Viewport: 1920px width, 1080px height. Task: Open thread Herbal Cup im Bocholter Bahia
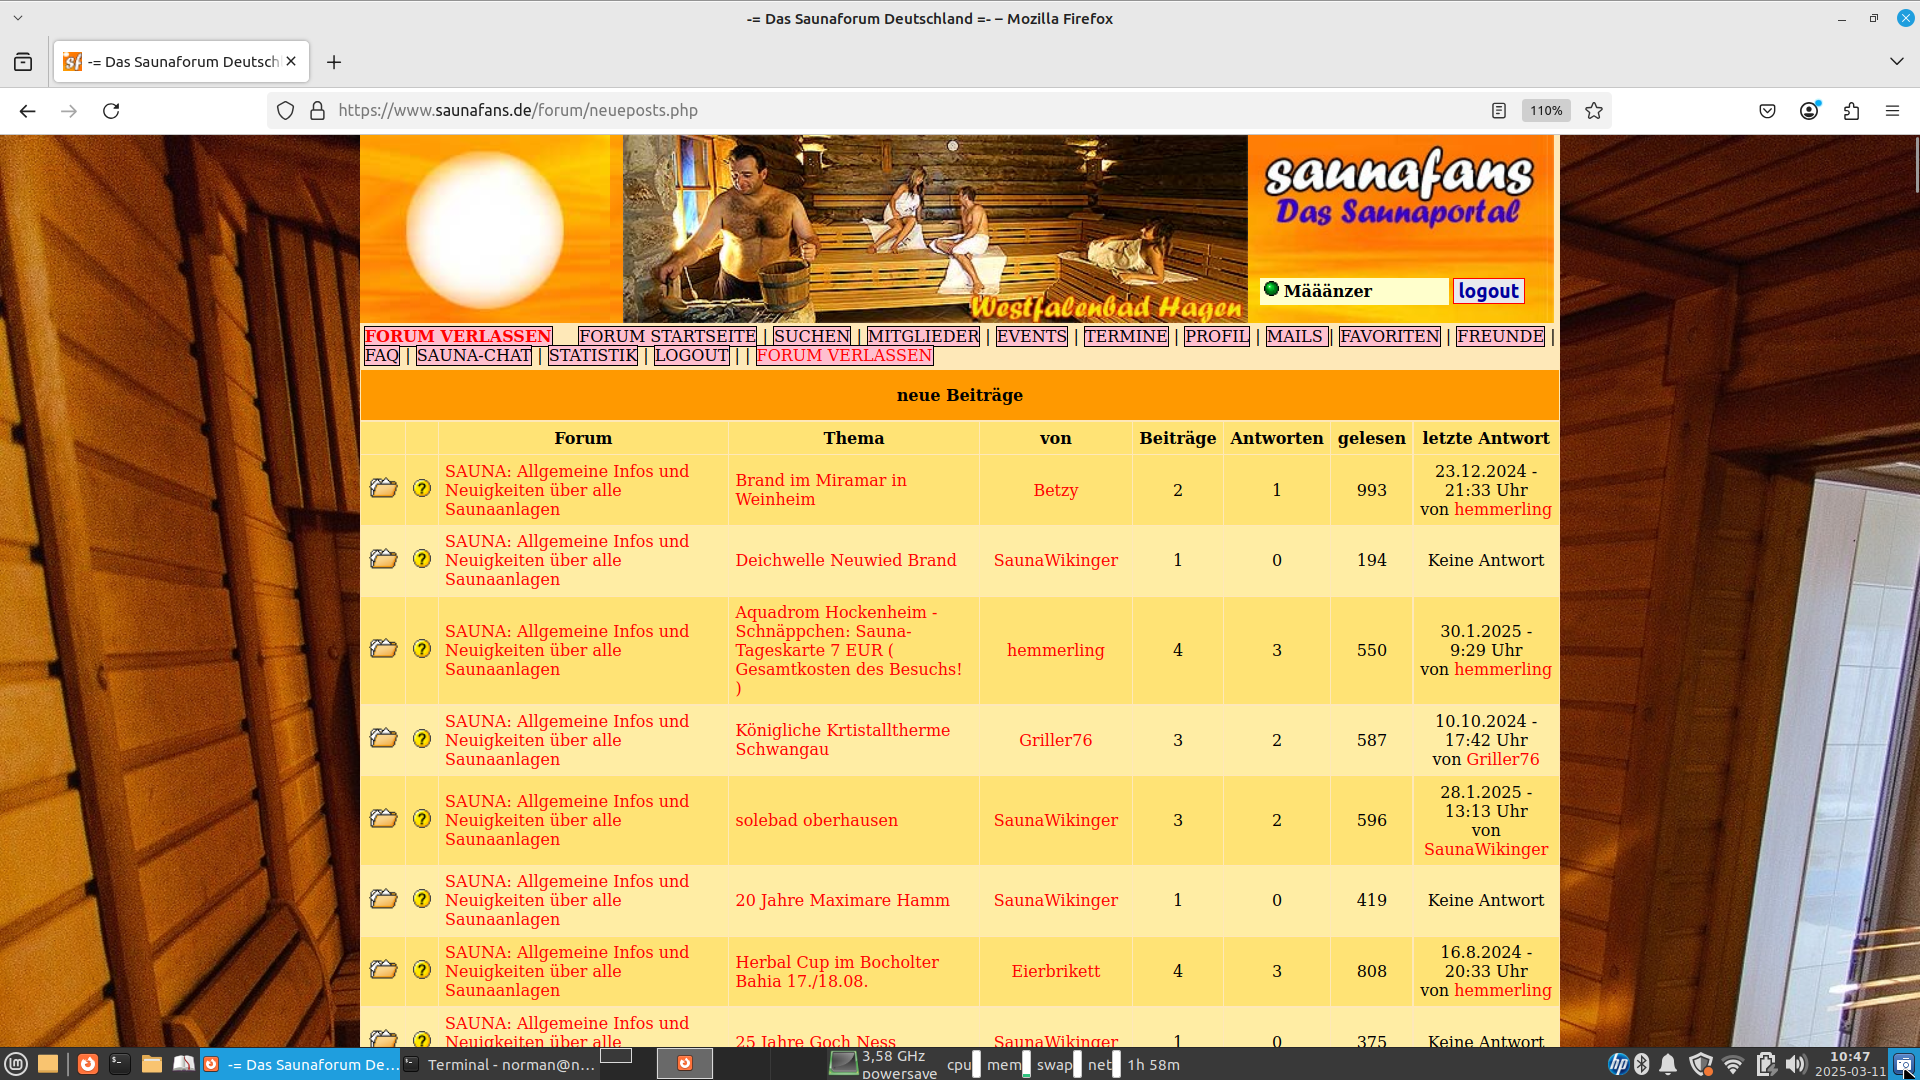pyautogui.click(x=837, y=971)
